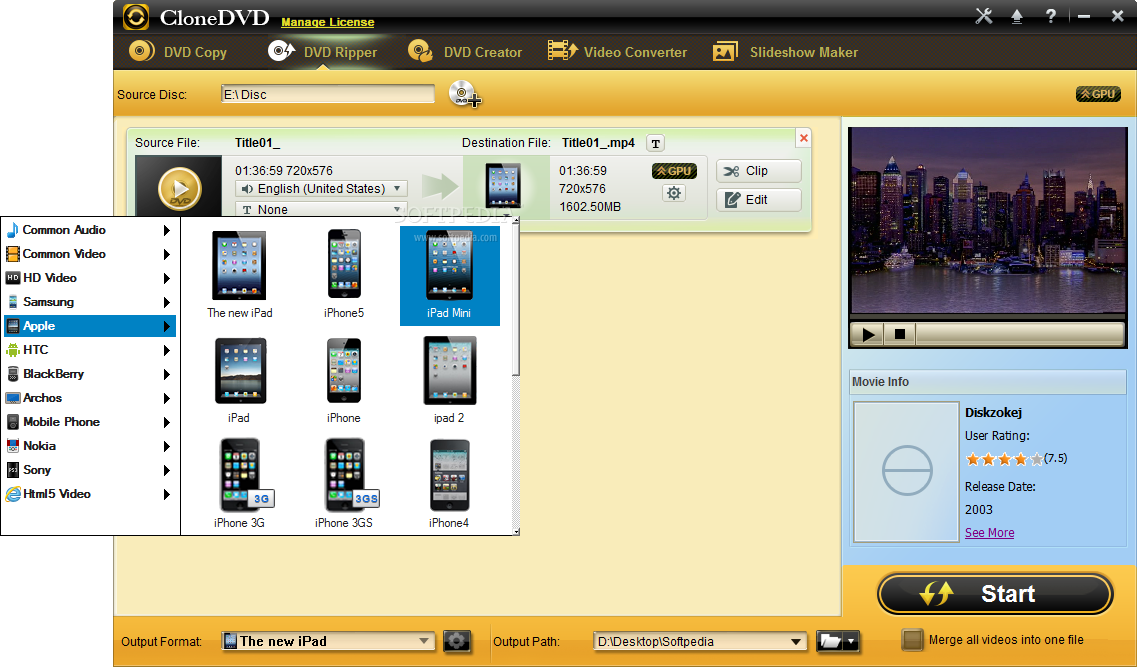The height and width of the screenshot is (667, 1137).
Task: Click the CloneDVD logo icon
Action: pyautogui.click(x=136, y=17)
